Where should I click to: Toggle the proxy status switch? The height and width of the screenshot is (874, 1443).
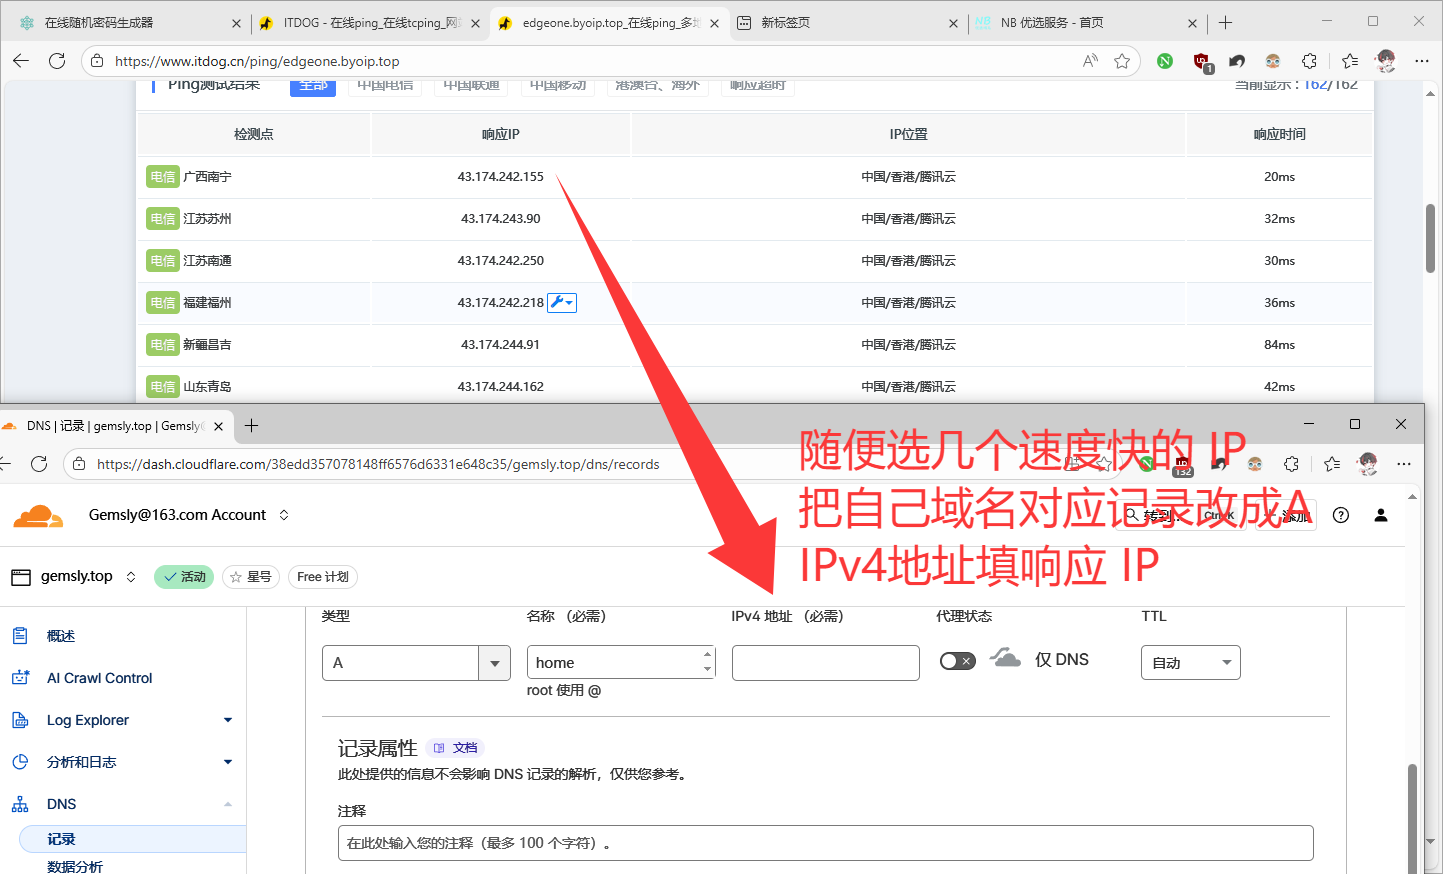[957, 661]
